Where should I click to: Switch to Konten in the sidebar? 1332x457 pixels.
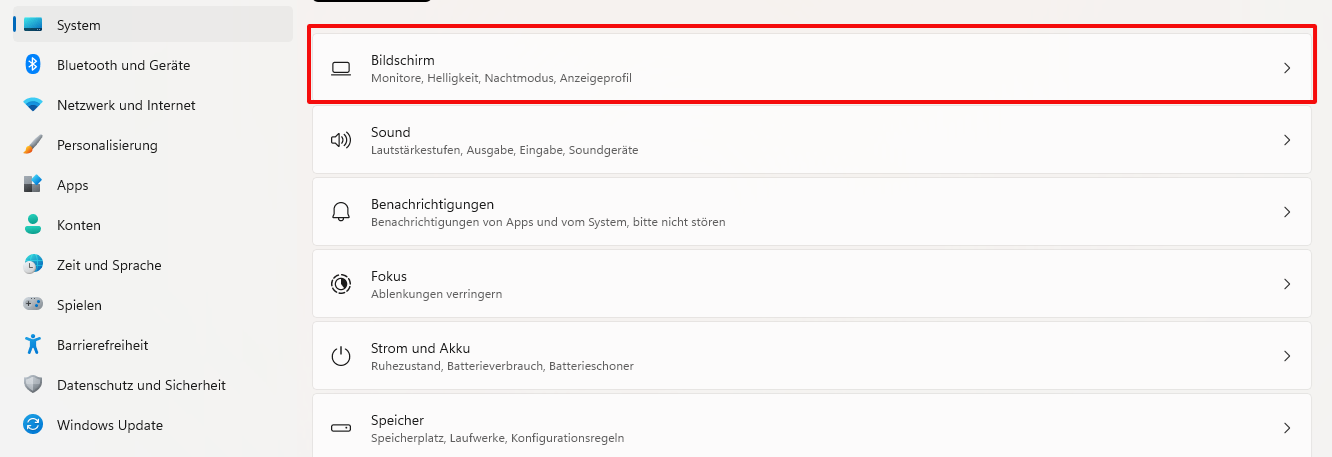[78, 225]
